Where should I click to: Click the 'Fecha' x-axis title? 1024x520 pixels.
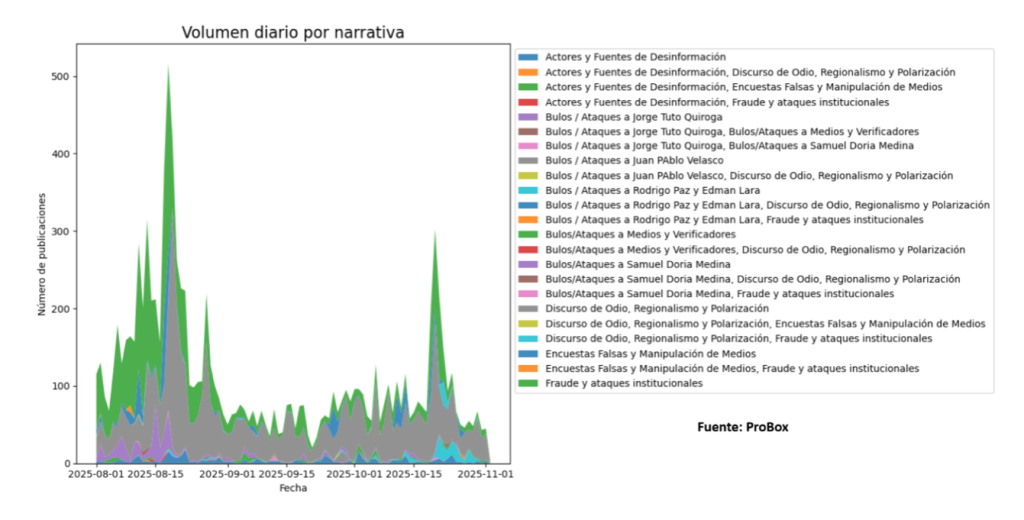point(293,489)
